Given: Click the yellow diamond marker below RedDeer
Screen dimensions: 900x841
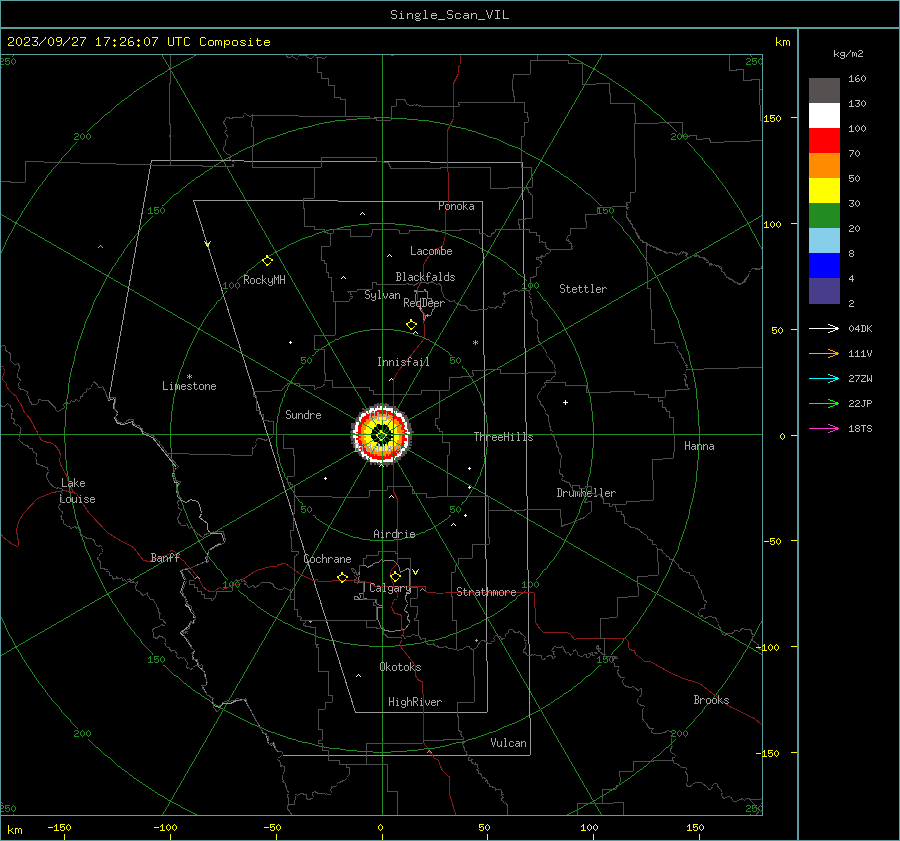Looking at the screenshot, I should (411, 325).
